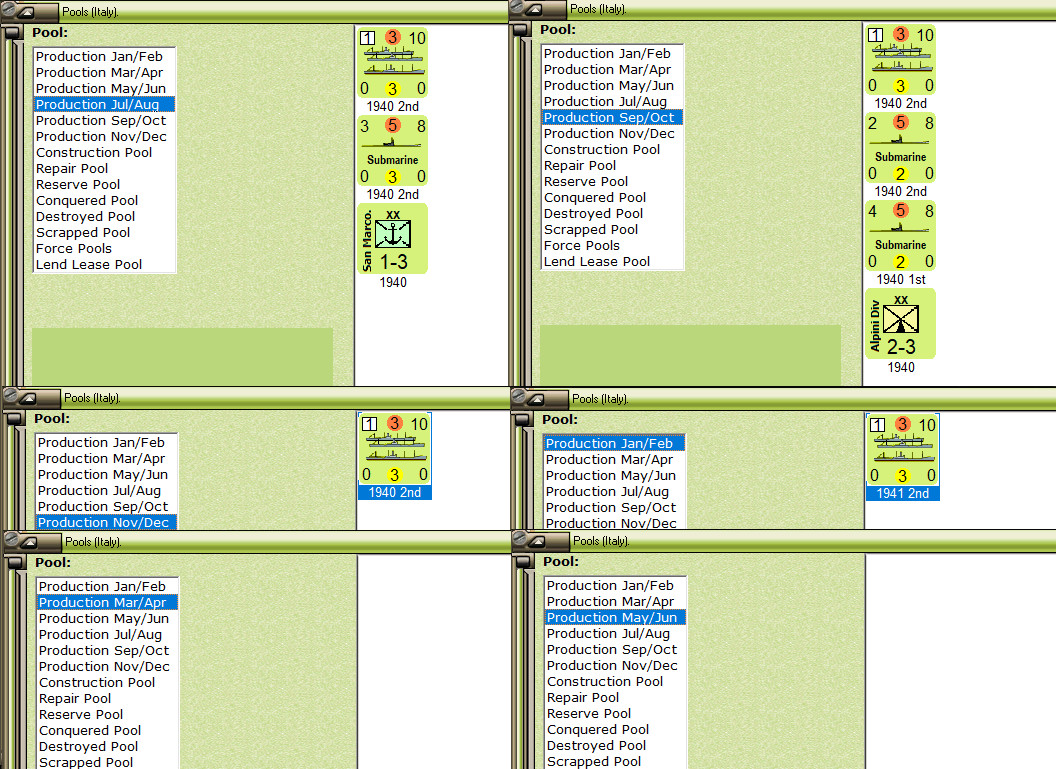Pick Production Nov/Dec in the Sep/Oct-highlighted window
This screenshot has width=1056, height=769.
coord(612,134)
